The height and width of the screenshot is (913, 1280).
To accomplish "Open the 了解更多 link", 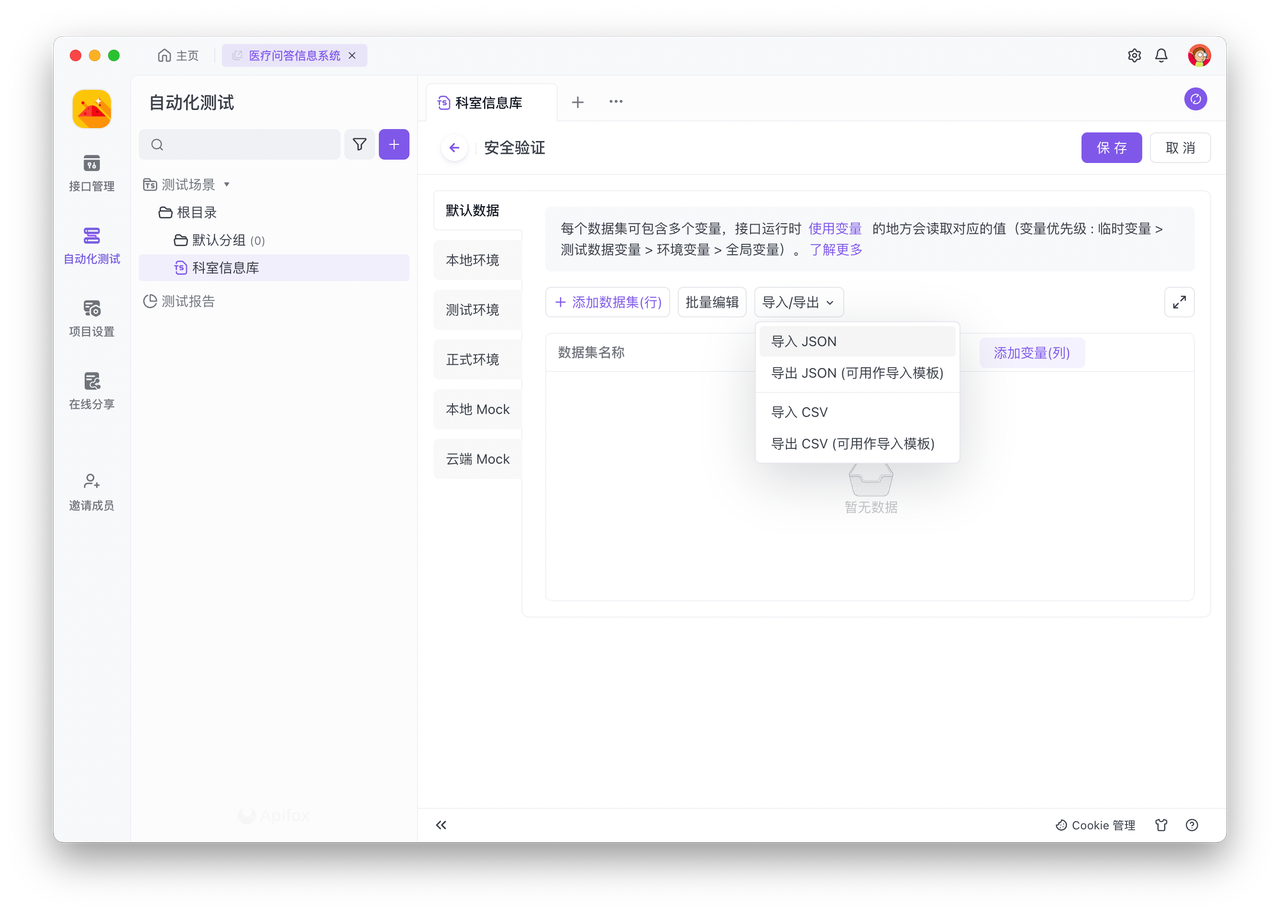I will tap(836, 250).
